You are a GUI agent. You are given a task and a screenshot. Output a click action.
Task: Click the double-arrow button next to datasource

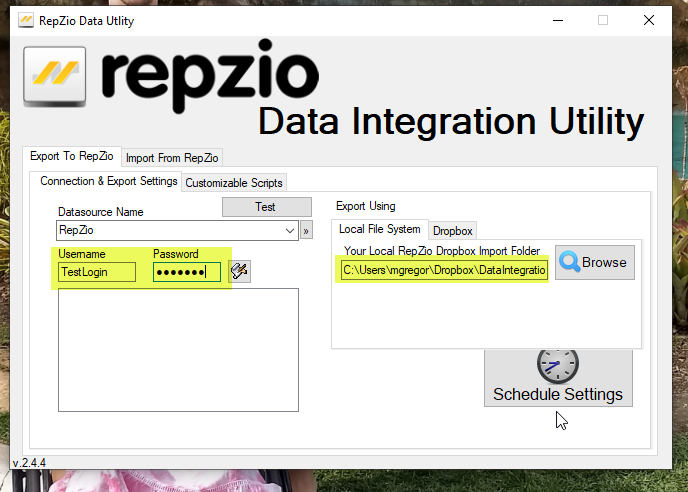306,230
